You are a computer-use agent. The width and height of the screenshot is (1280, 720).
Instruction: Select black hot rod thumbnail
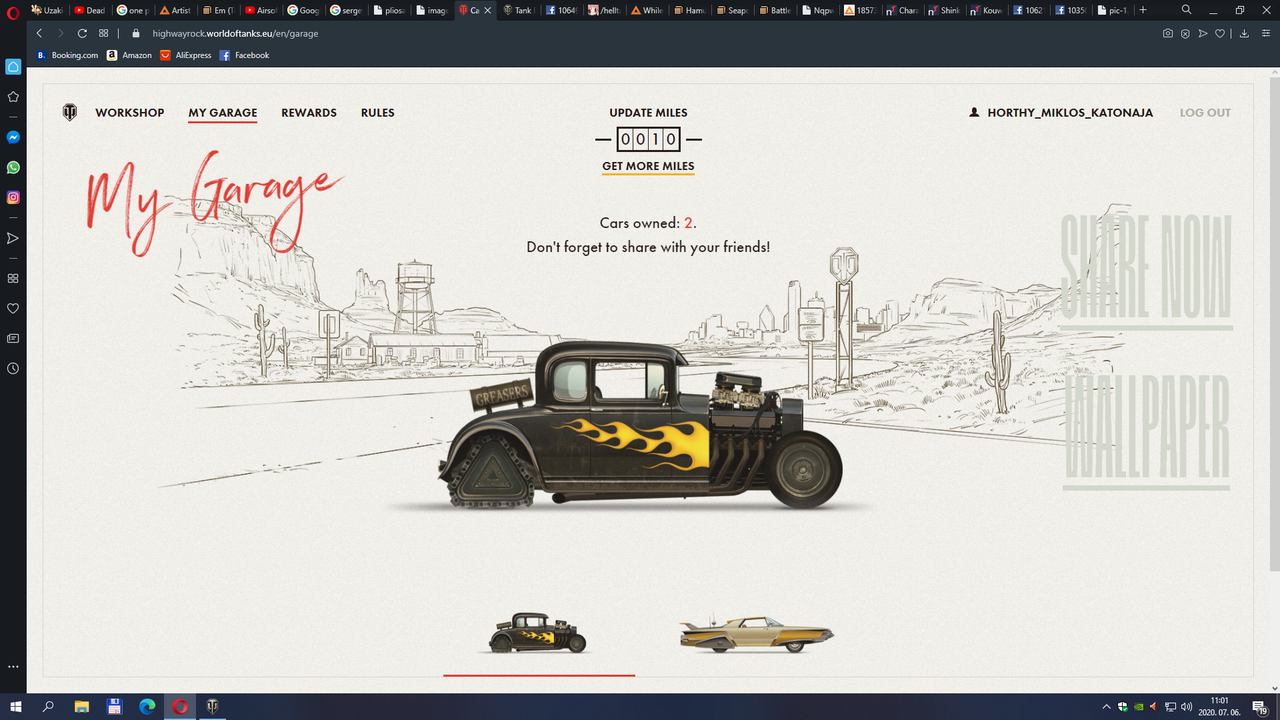pyautogui.click(x=537, y=633)
